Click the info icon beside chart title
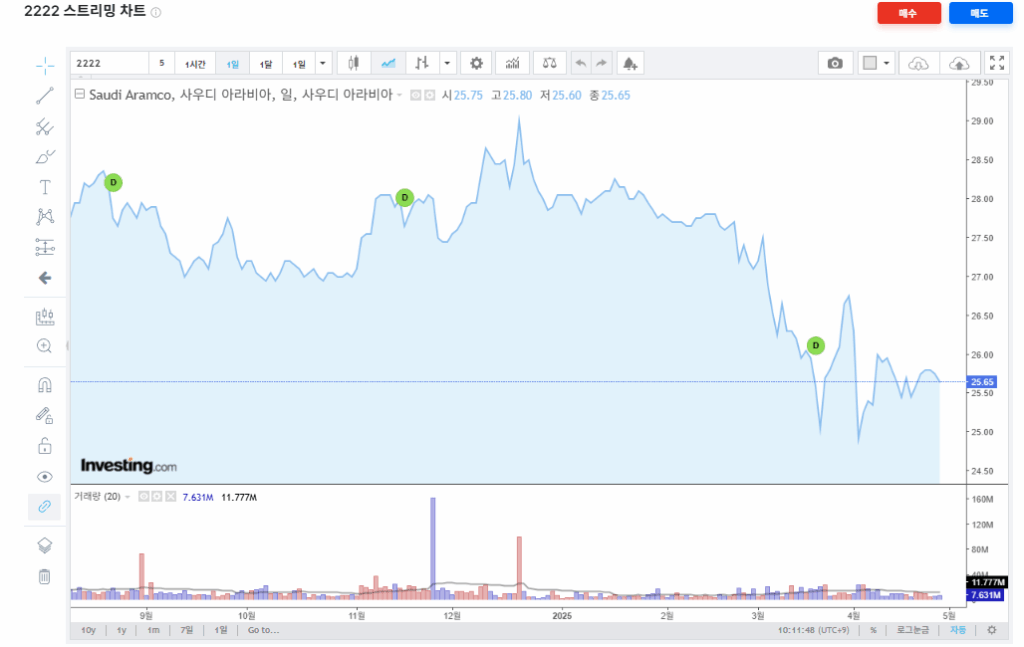The height and width of the screenshot is (647, 1024). pos(155,12)
